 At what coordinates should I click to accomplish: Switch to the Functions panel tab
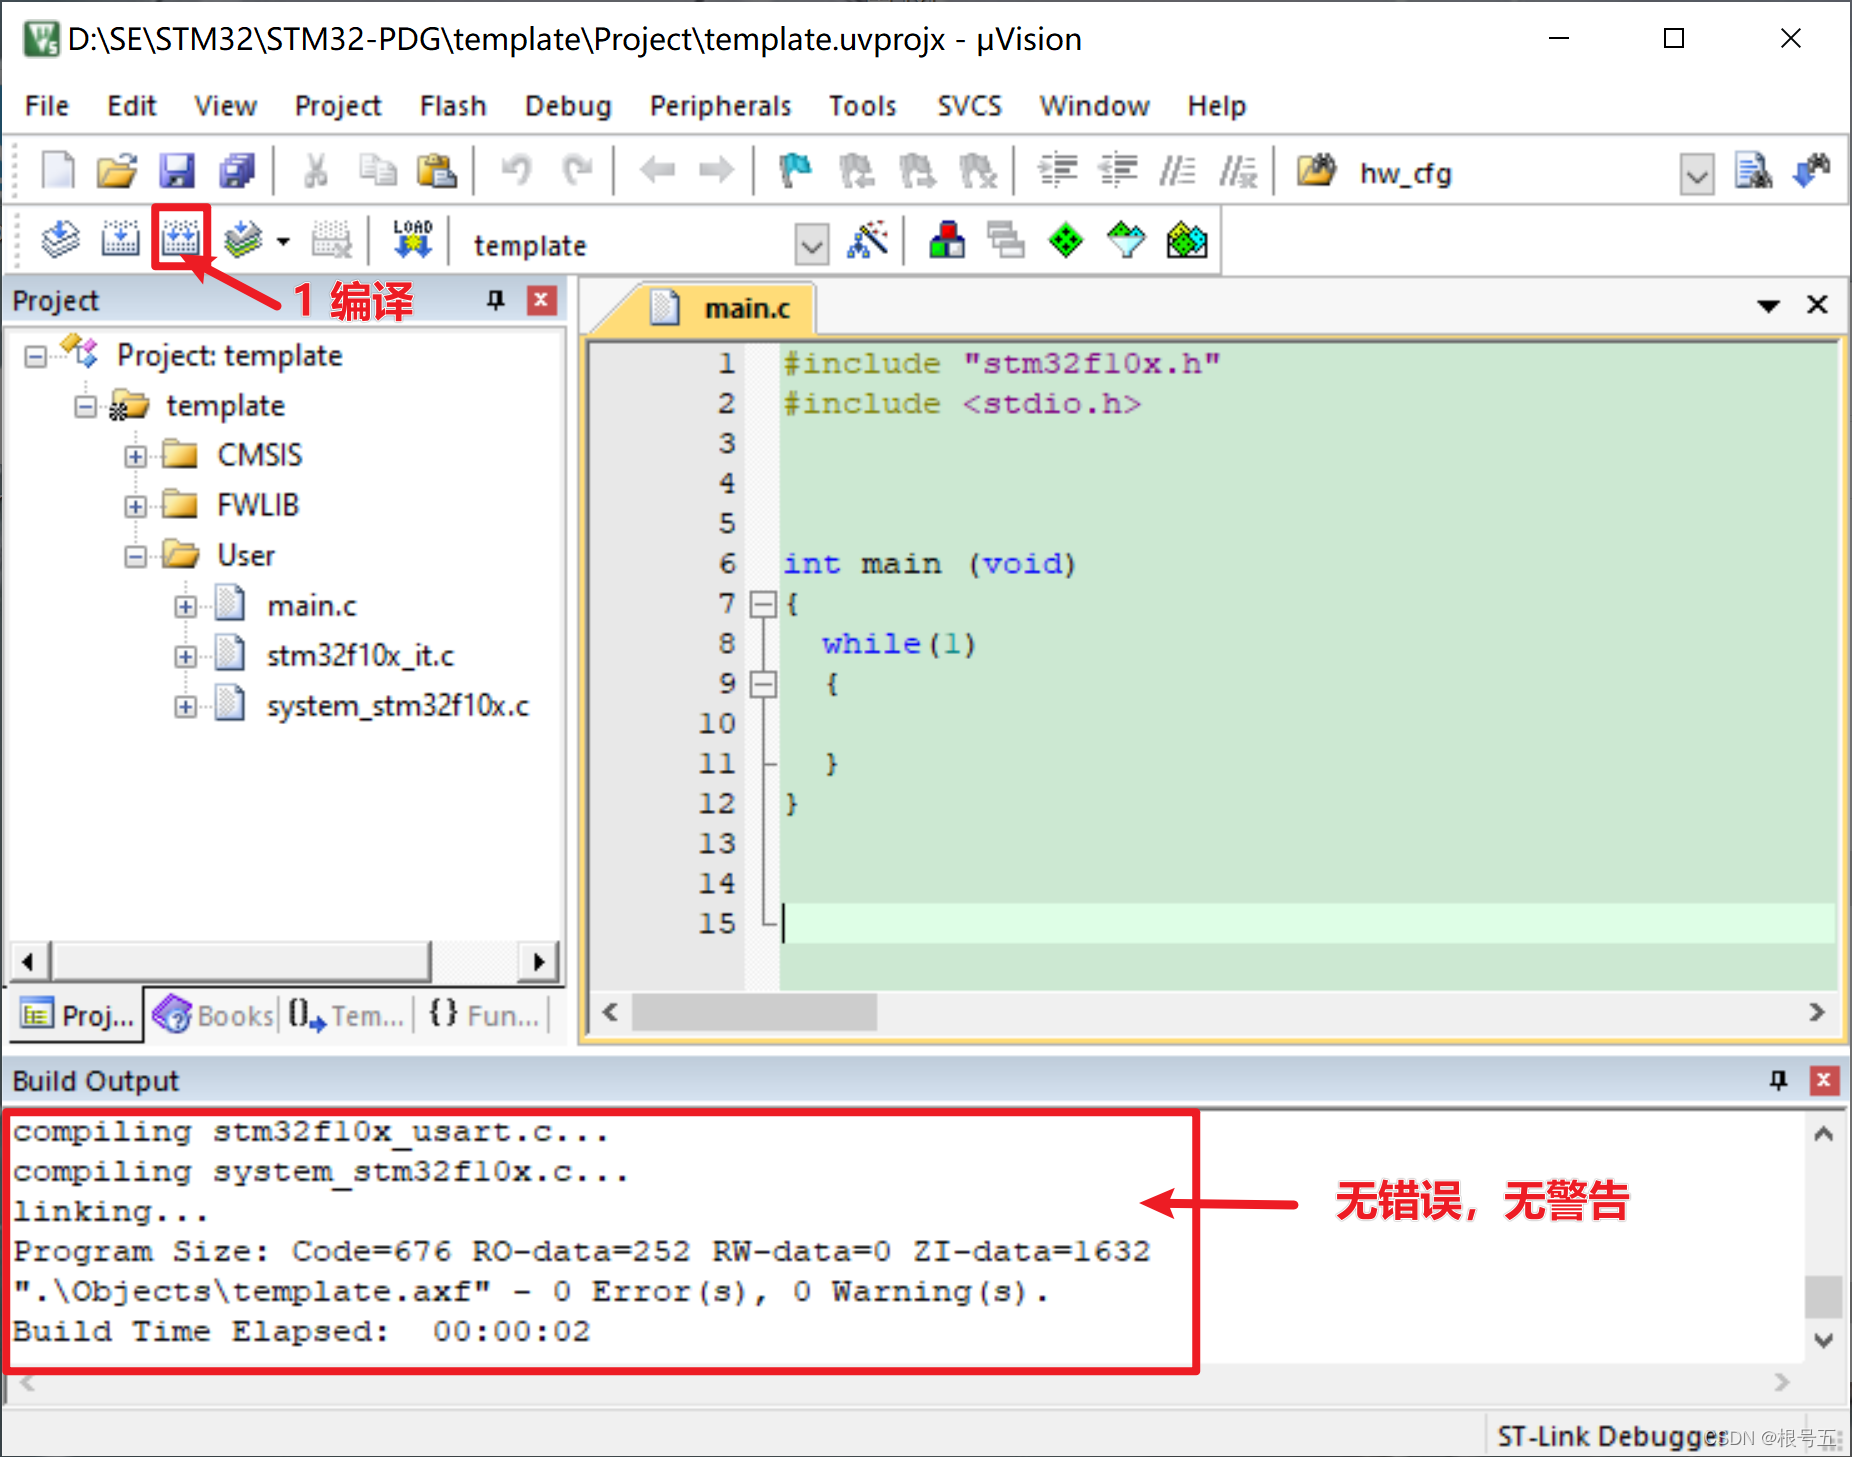[x=485, y=1016]
